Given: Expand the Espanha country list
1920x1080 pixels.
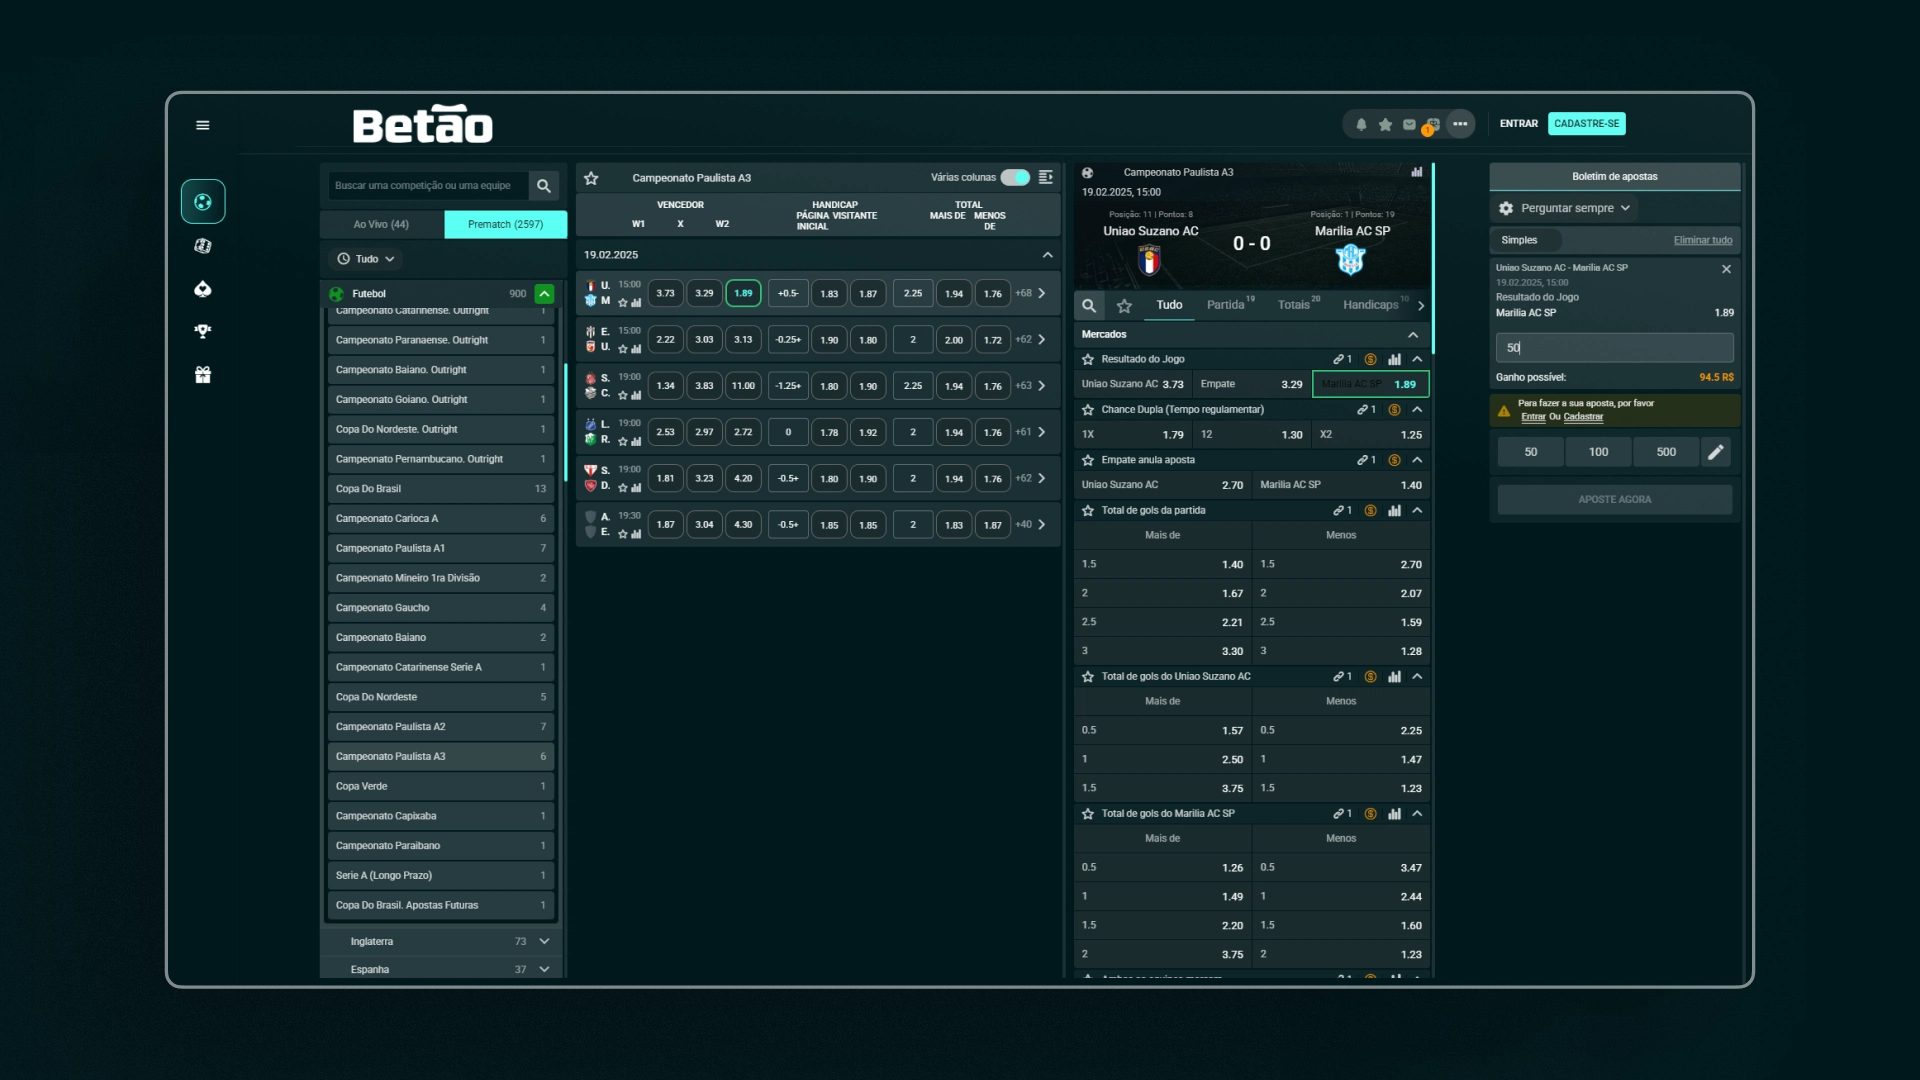Looking at the screenshot, I should pos(544,969).
